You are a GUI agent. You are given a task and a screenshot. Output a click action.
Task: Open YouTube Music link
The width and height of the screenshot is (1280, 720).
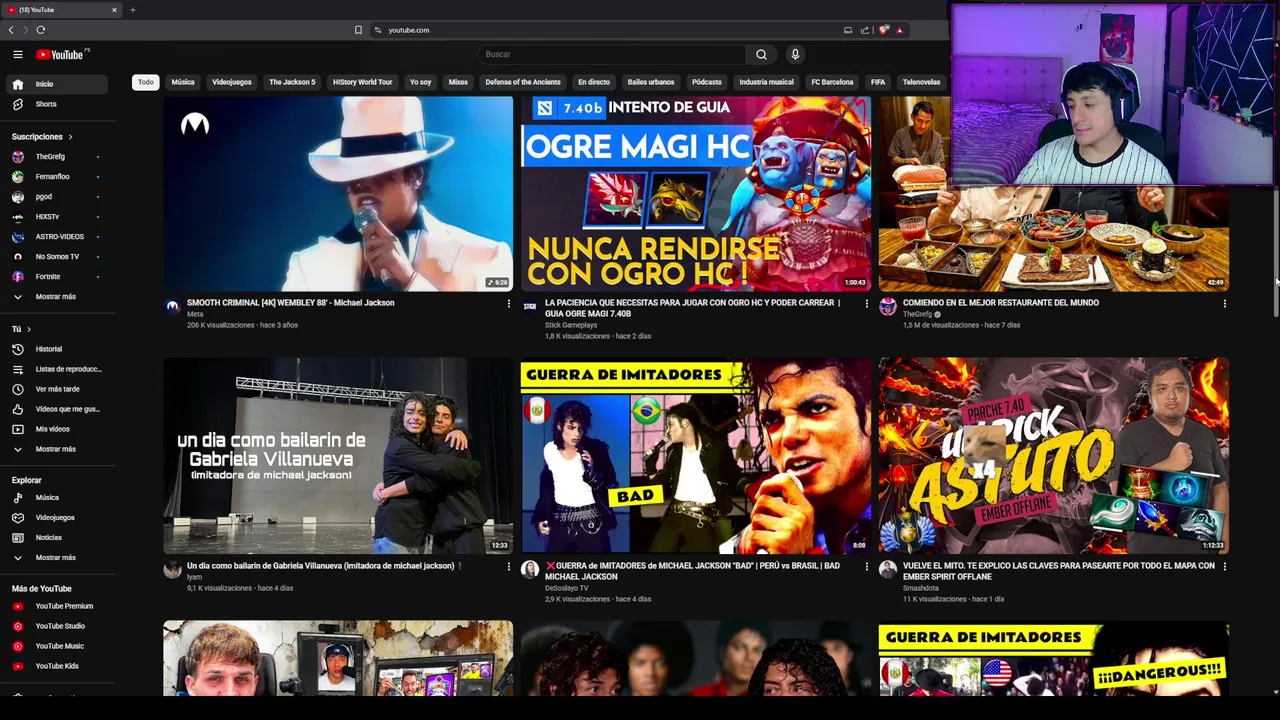pos(58,646)
